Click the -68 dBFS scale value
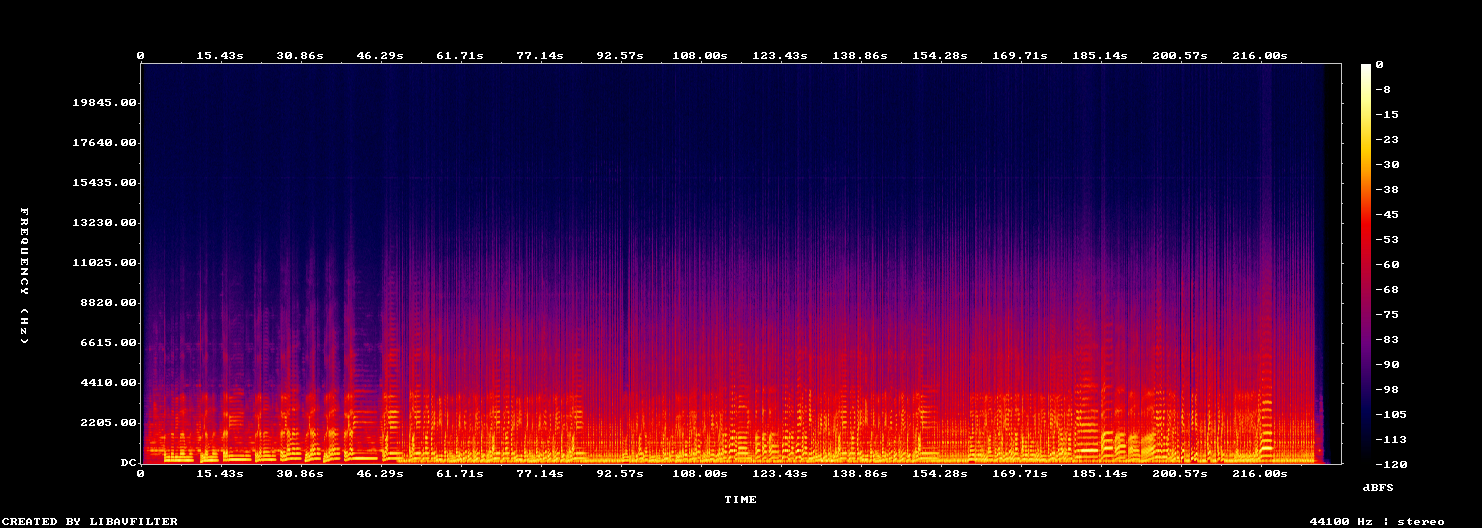Image resolution: width=1482 pixels, height=528 pixels. click(1386, 290)
